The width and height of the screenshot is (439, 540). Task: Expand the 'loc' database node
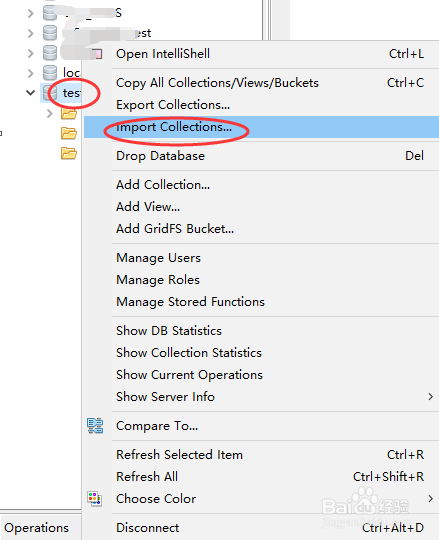click(31, 73)
